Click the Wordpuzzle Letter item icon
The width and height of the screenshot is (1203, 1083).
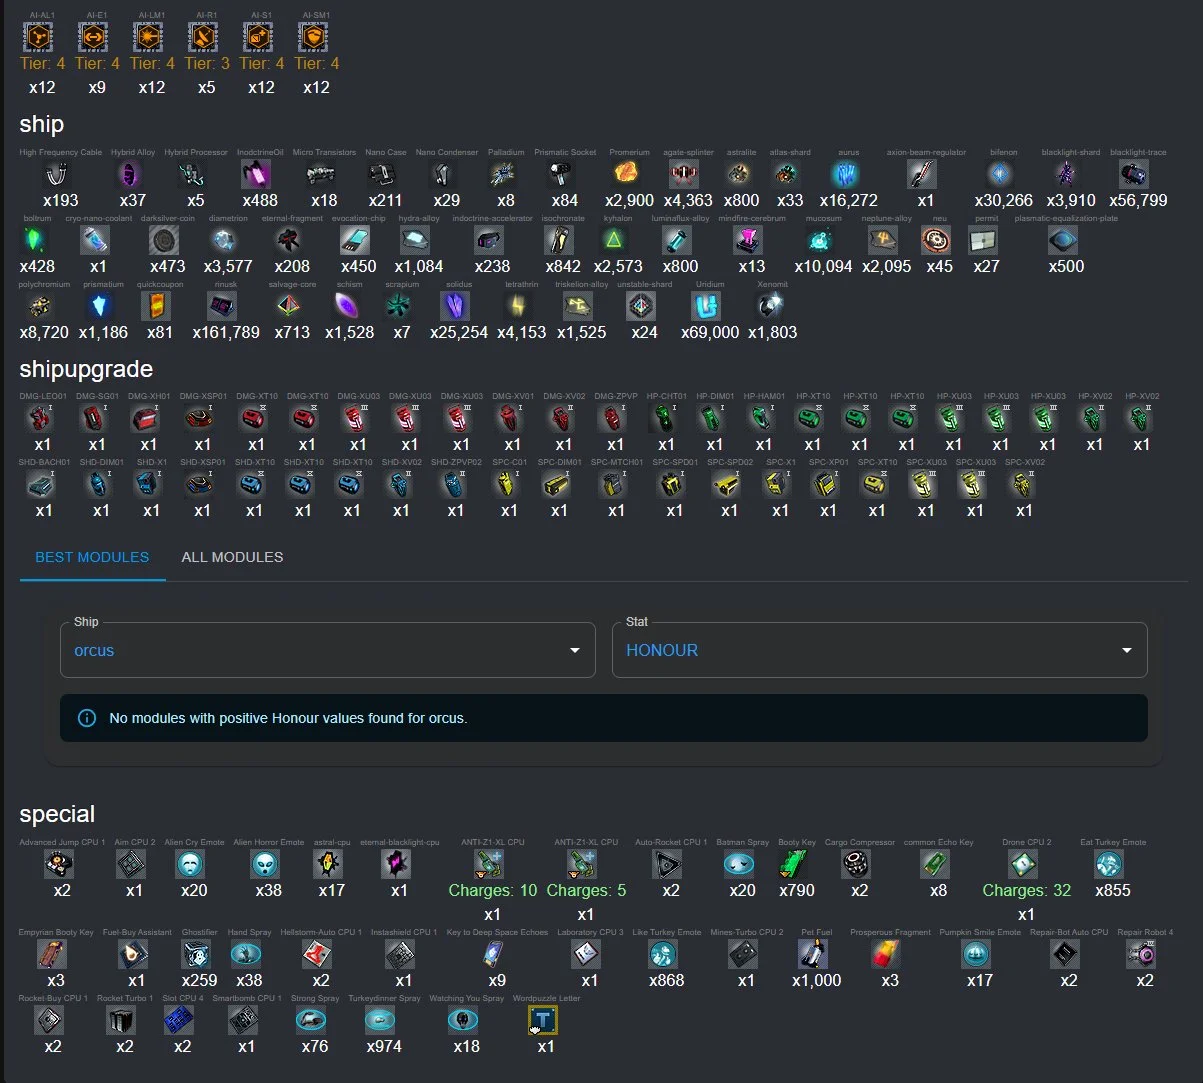(543, 1020)
